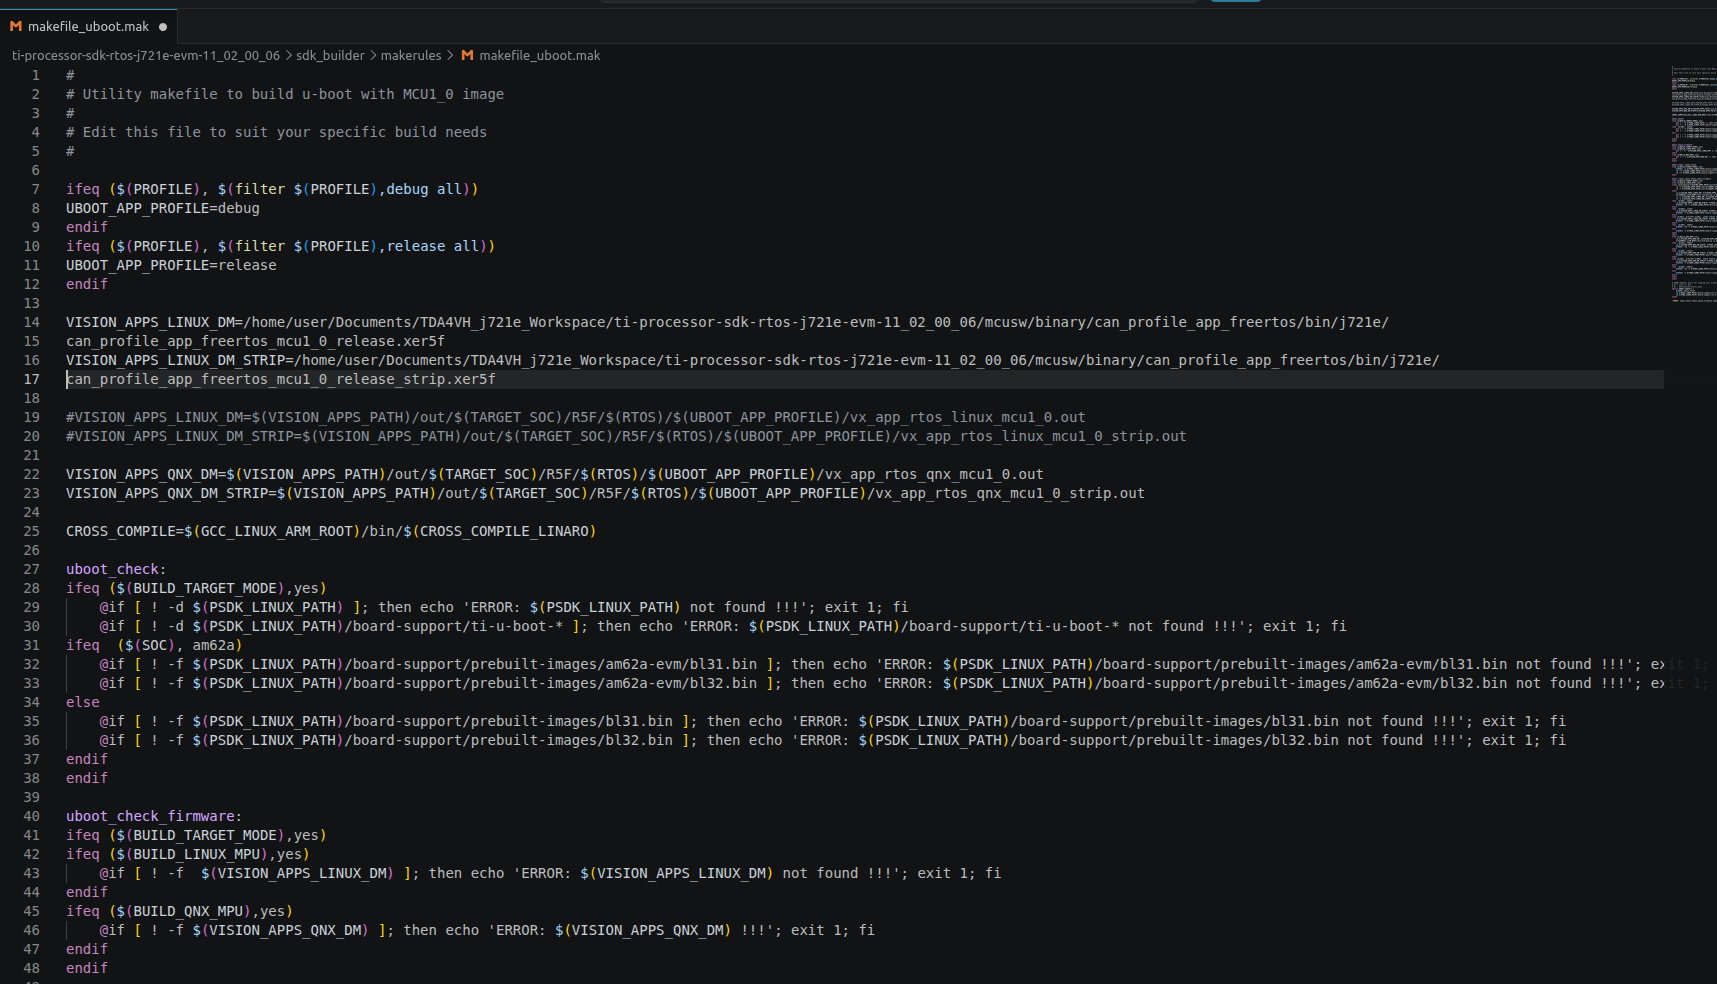Click am62a-evm/bl32.bin check on line 33
The width and height of the screenshot is (1717, 984).
pos(882,684)
